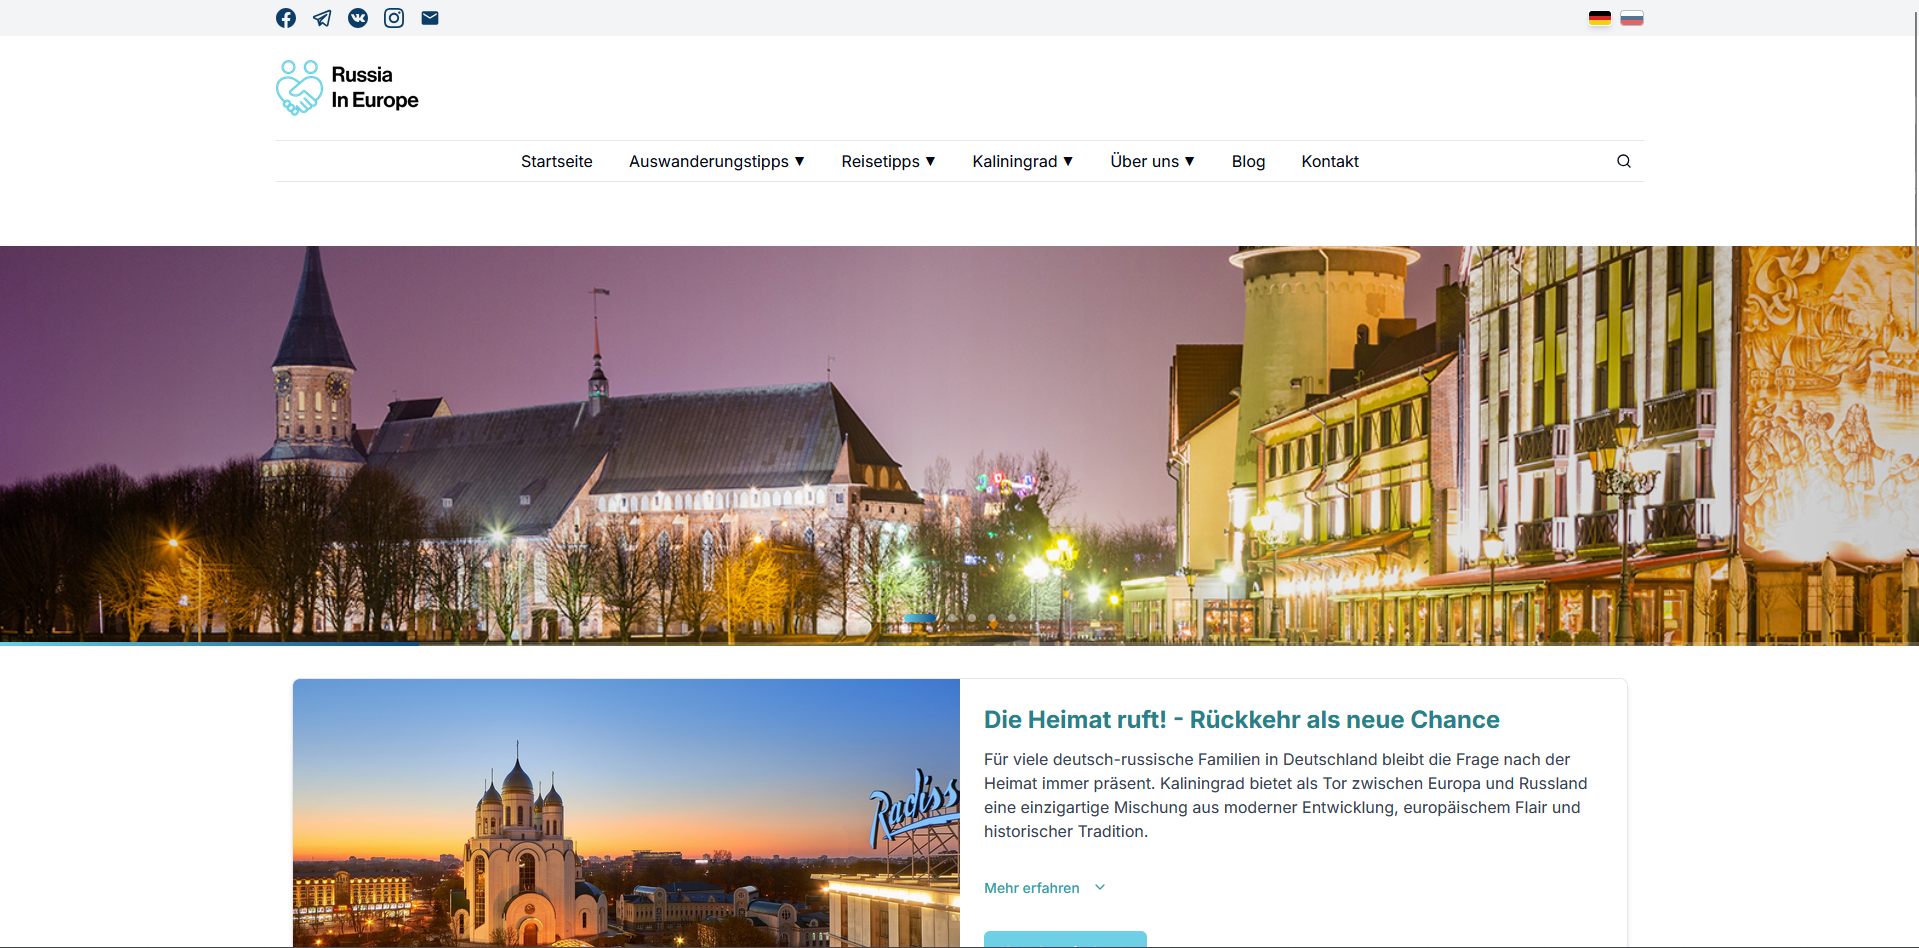This screenshot has height=948, width=1919.
Task: Open the Facebook page icon
Action: (x=286, y=18)
